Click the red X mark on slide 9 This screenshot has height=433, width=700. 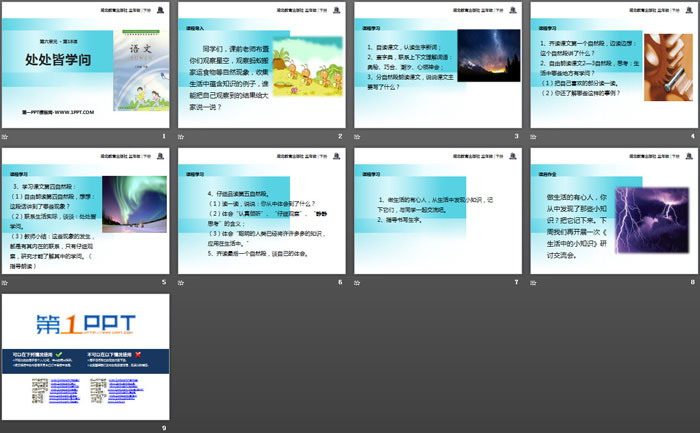[138, 354]
